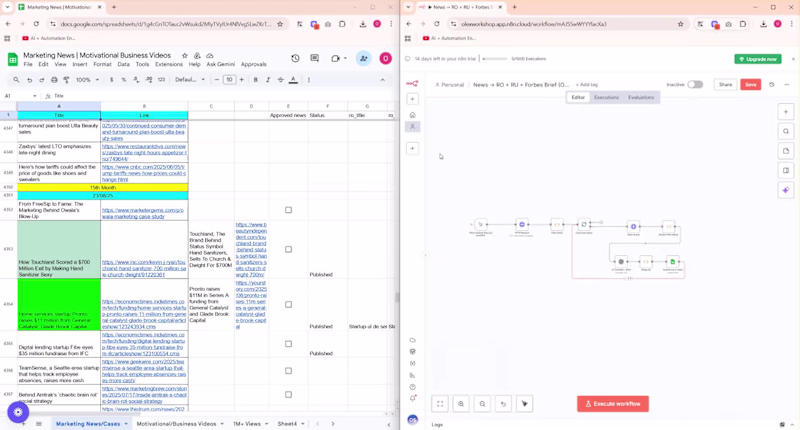
Task: Open comments panel in Google Sheets
Action: click(315, 59)
